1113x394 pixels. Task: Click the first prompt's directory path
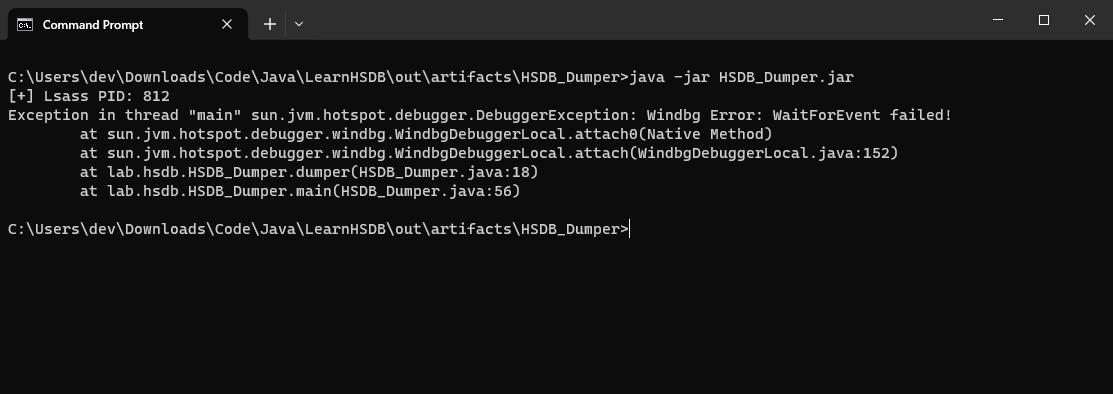point(318,77)
